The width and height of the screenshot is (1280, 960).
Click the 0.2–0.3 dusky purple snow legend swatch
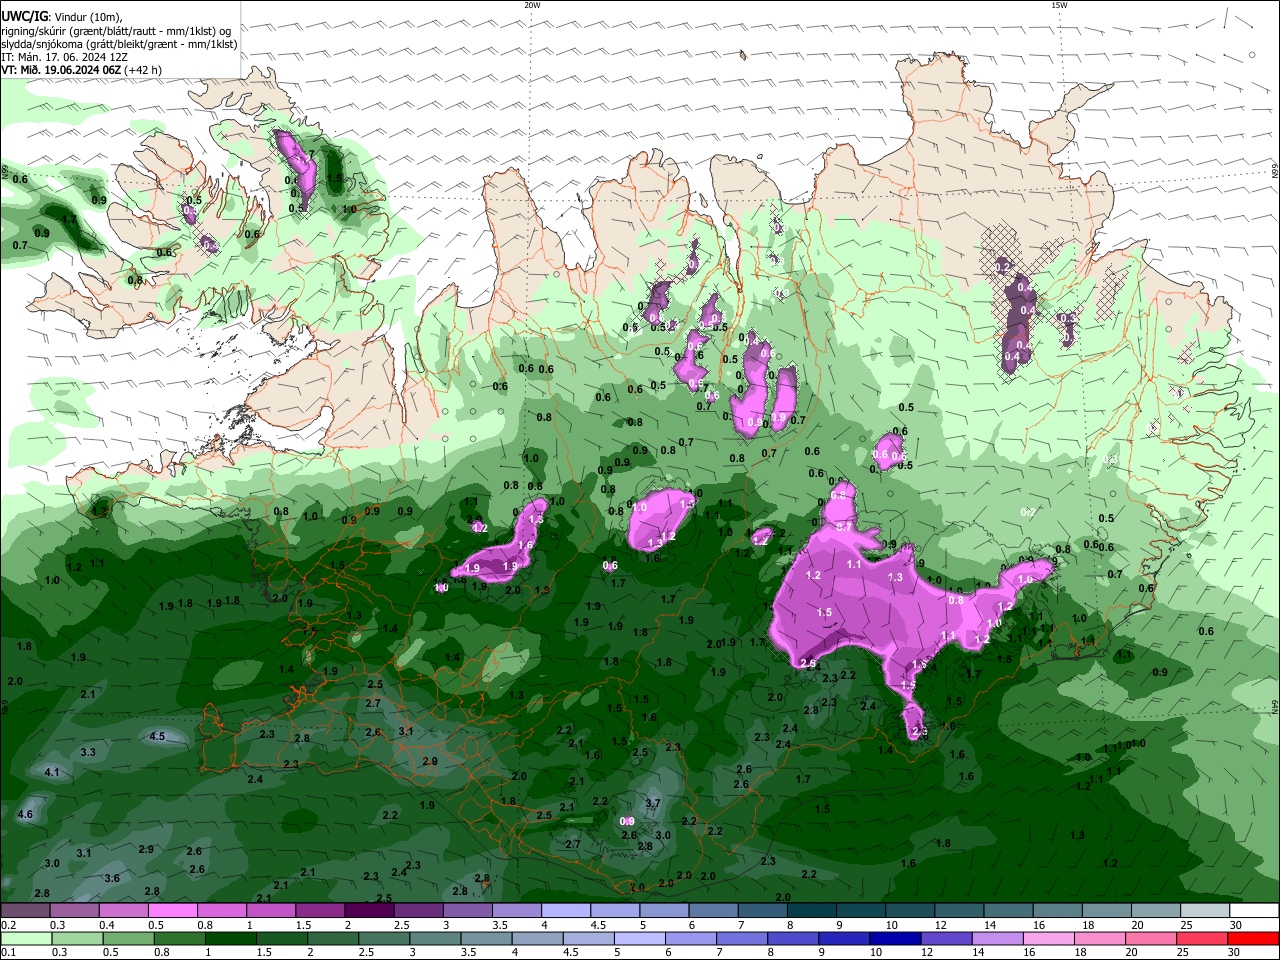click(x=25, y=911)
